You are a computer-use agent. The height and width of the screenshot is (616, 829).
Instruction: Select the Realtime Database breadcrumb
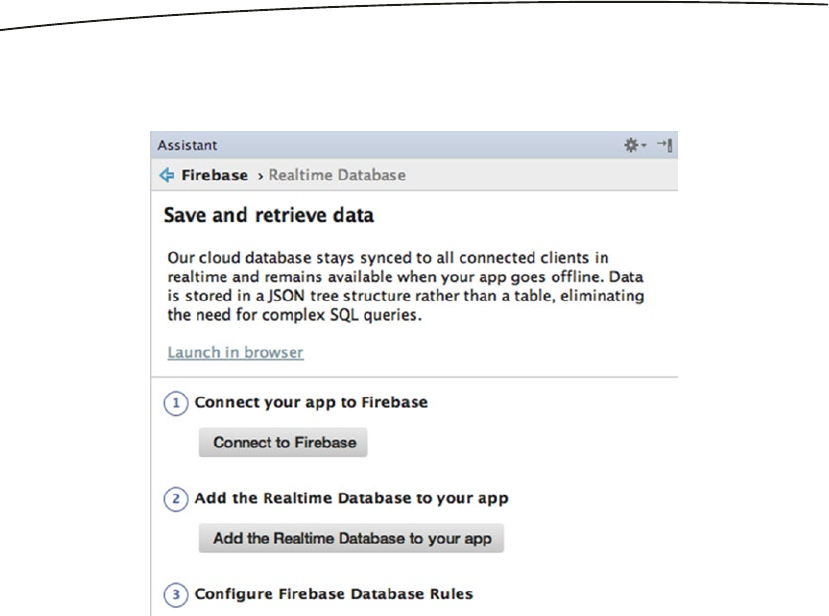(x=337, y=175)
